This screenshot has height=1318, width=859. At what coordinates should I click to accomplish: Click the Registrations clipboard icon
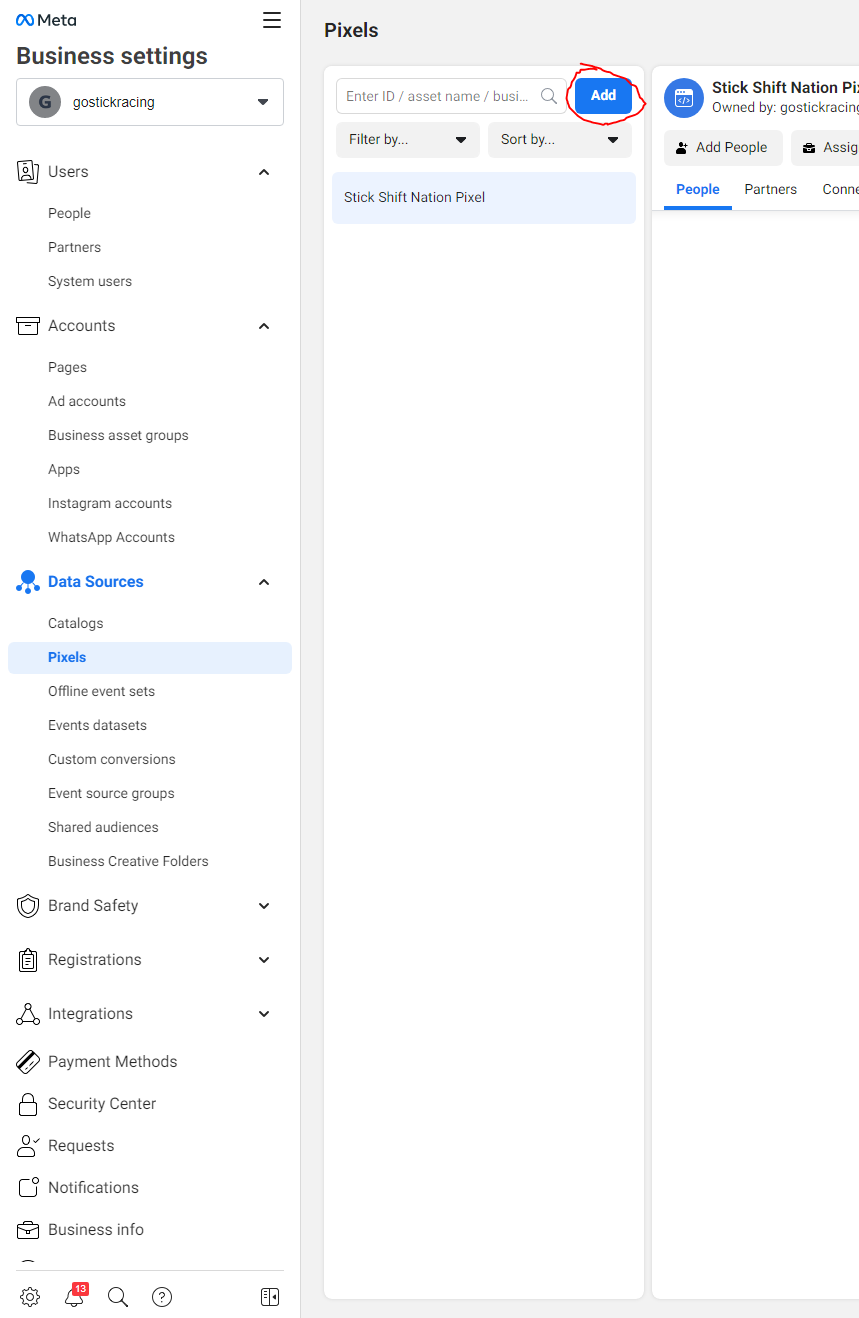click(28, 960)
